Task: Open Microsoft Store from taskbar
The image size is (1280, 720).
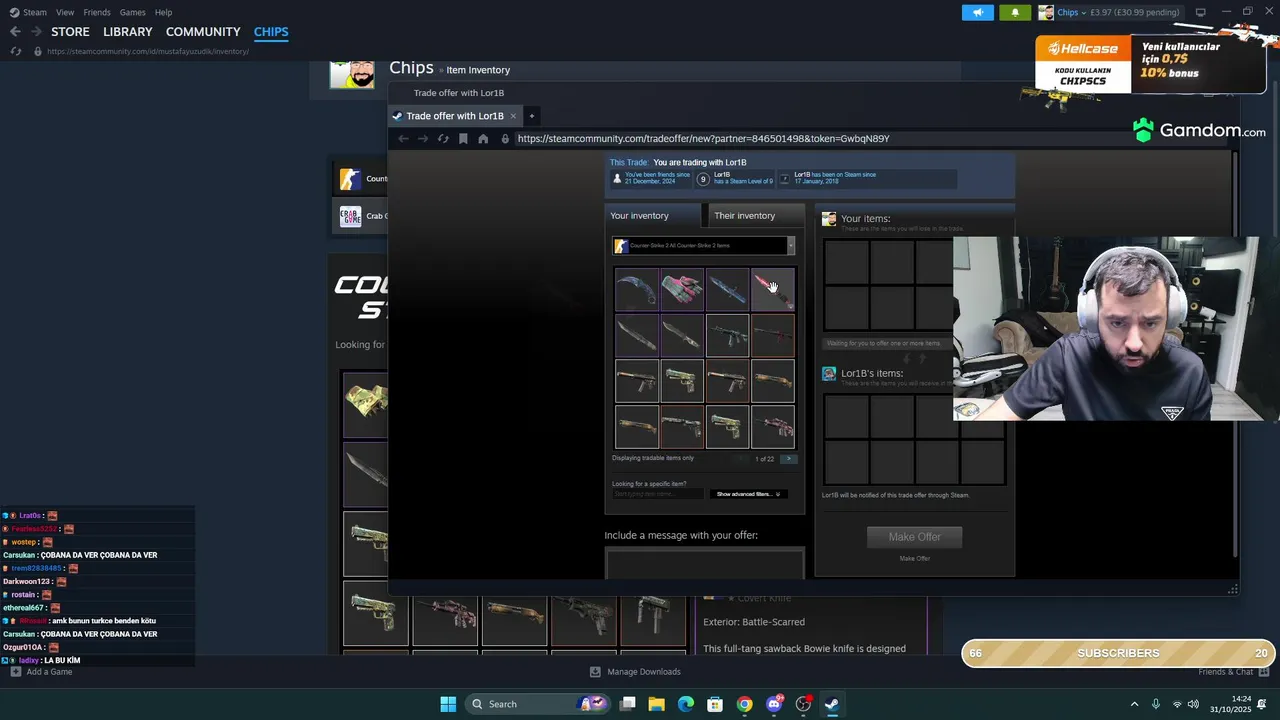Action: pyautogui.click(x=715, y=704)
